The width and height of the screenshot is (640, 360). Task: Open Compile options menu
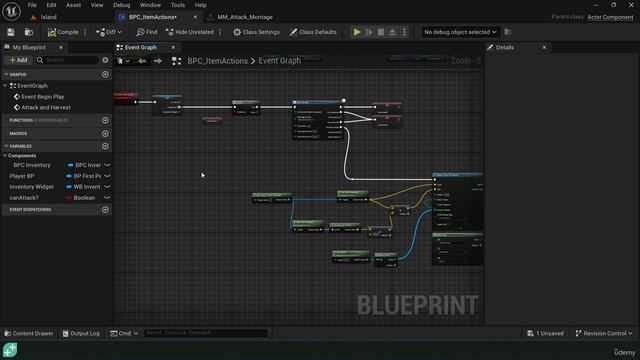(x=85, y=32)
